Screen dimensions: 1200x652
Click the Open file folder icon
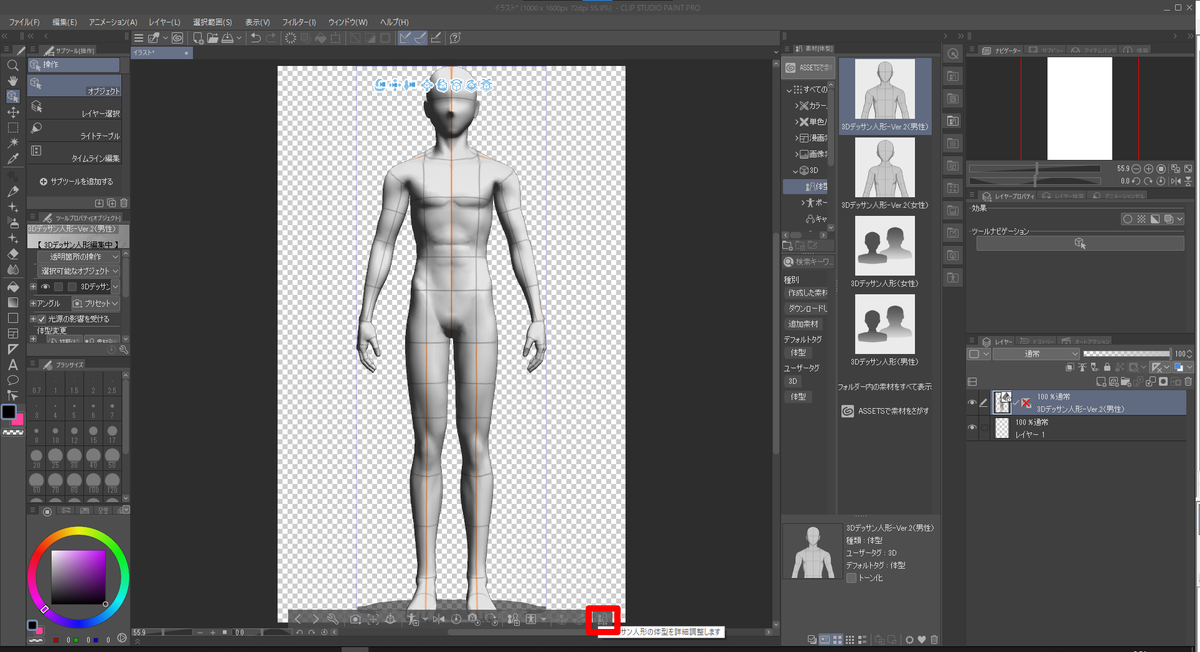point(213,38)
